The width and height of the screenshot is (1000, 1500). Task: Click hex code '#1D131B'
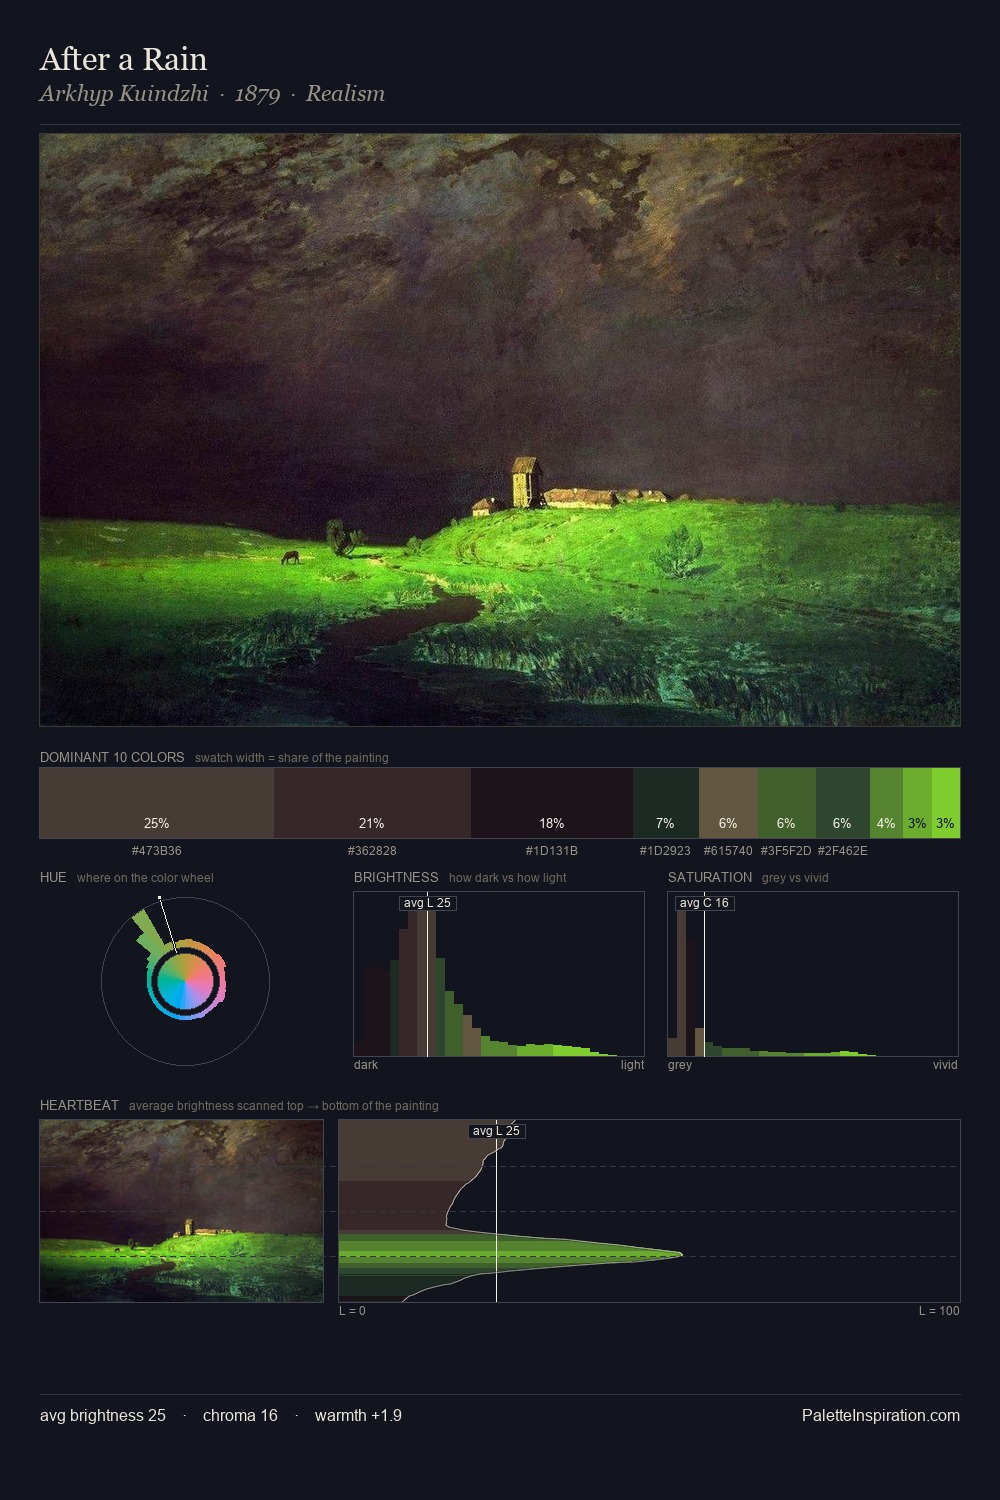click(x=552, y=851)
